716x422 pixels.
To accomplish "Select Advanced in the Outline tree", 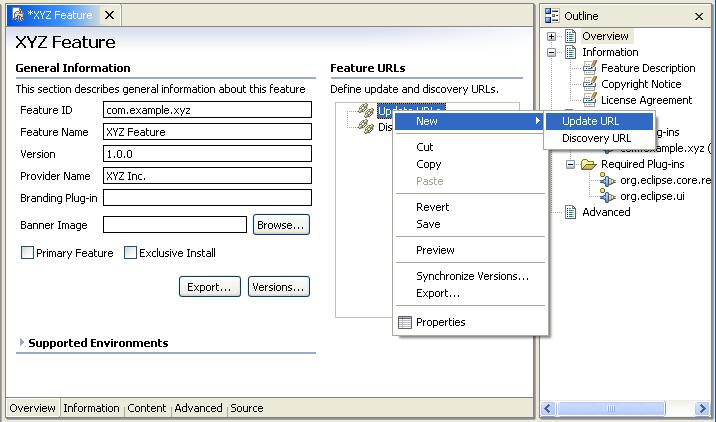I will click(606, 212).
